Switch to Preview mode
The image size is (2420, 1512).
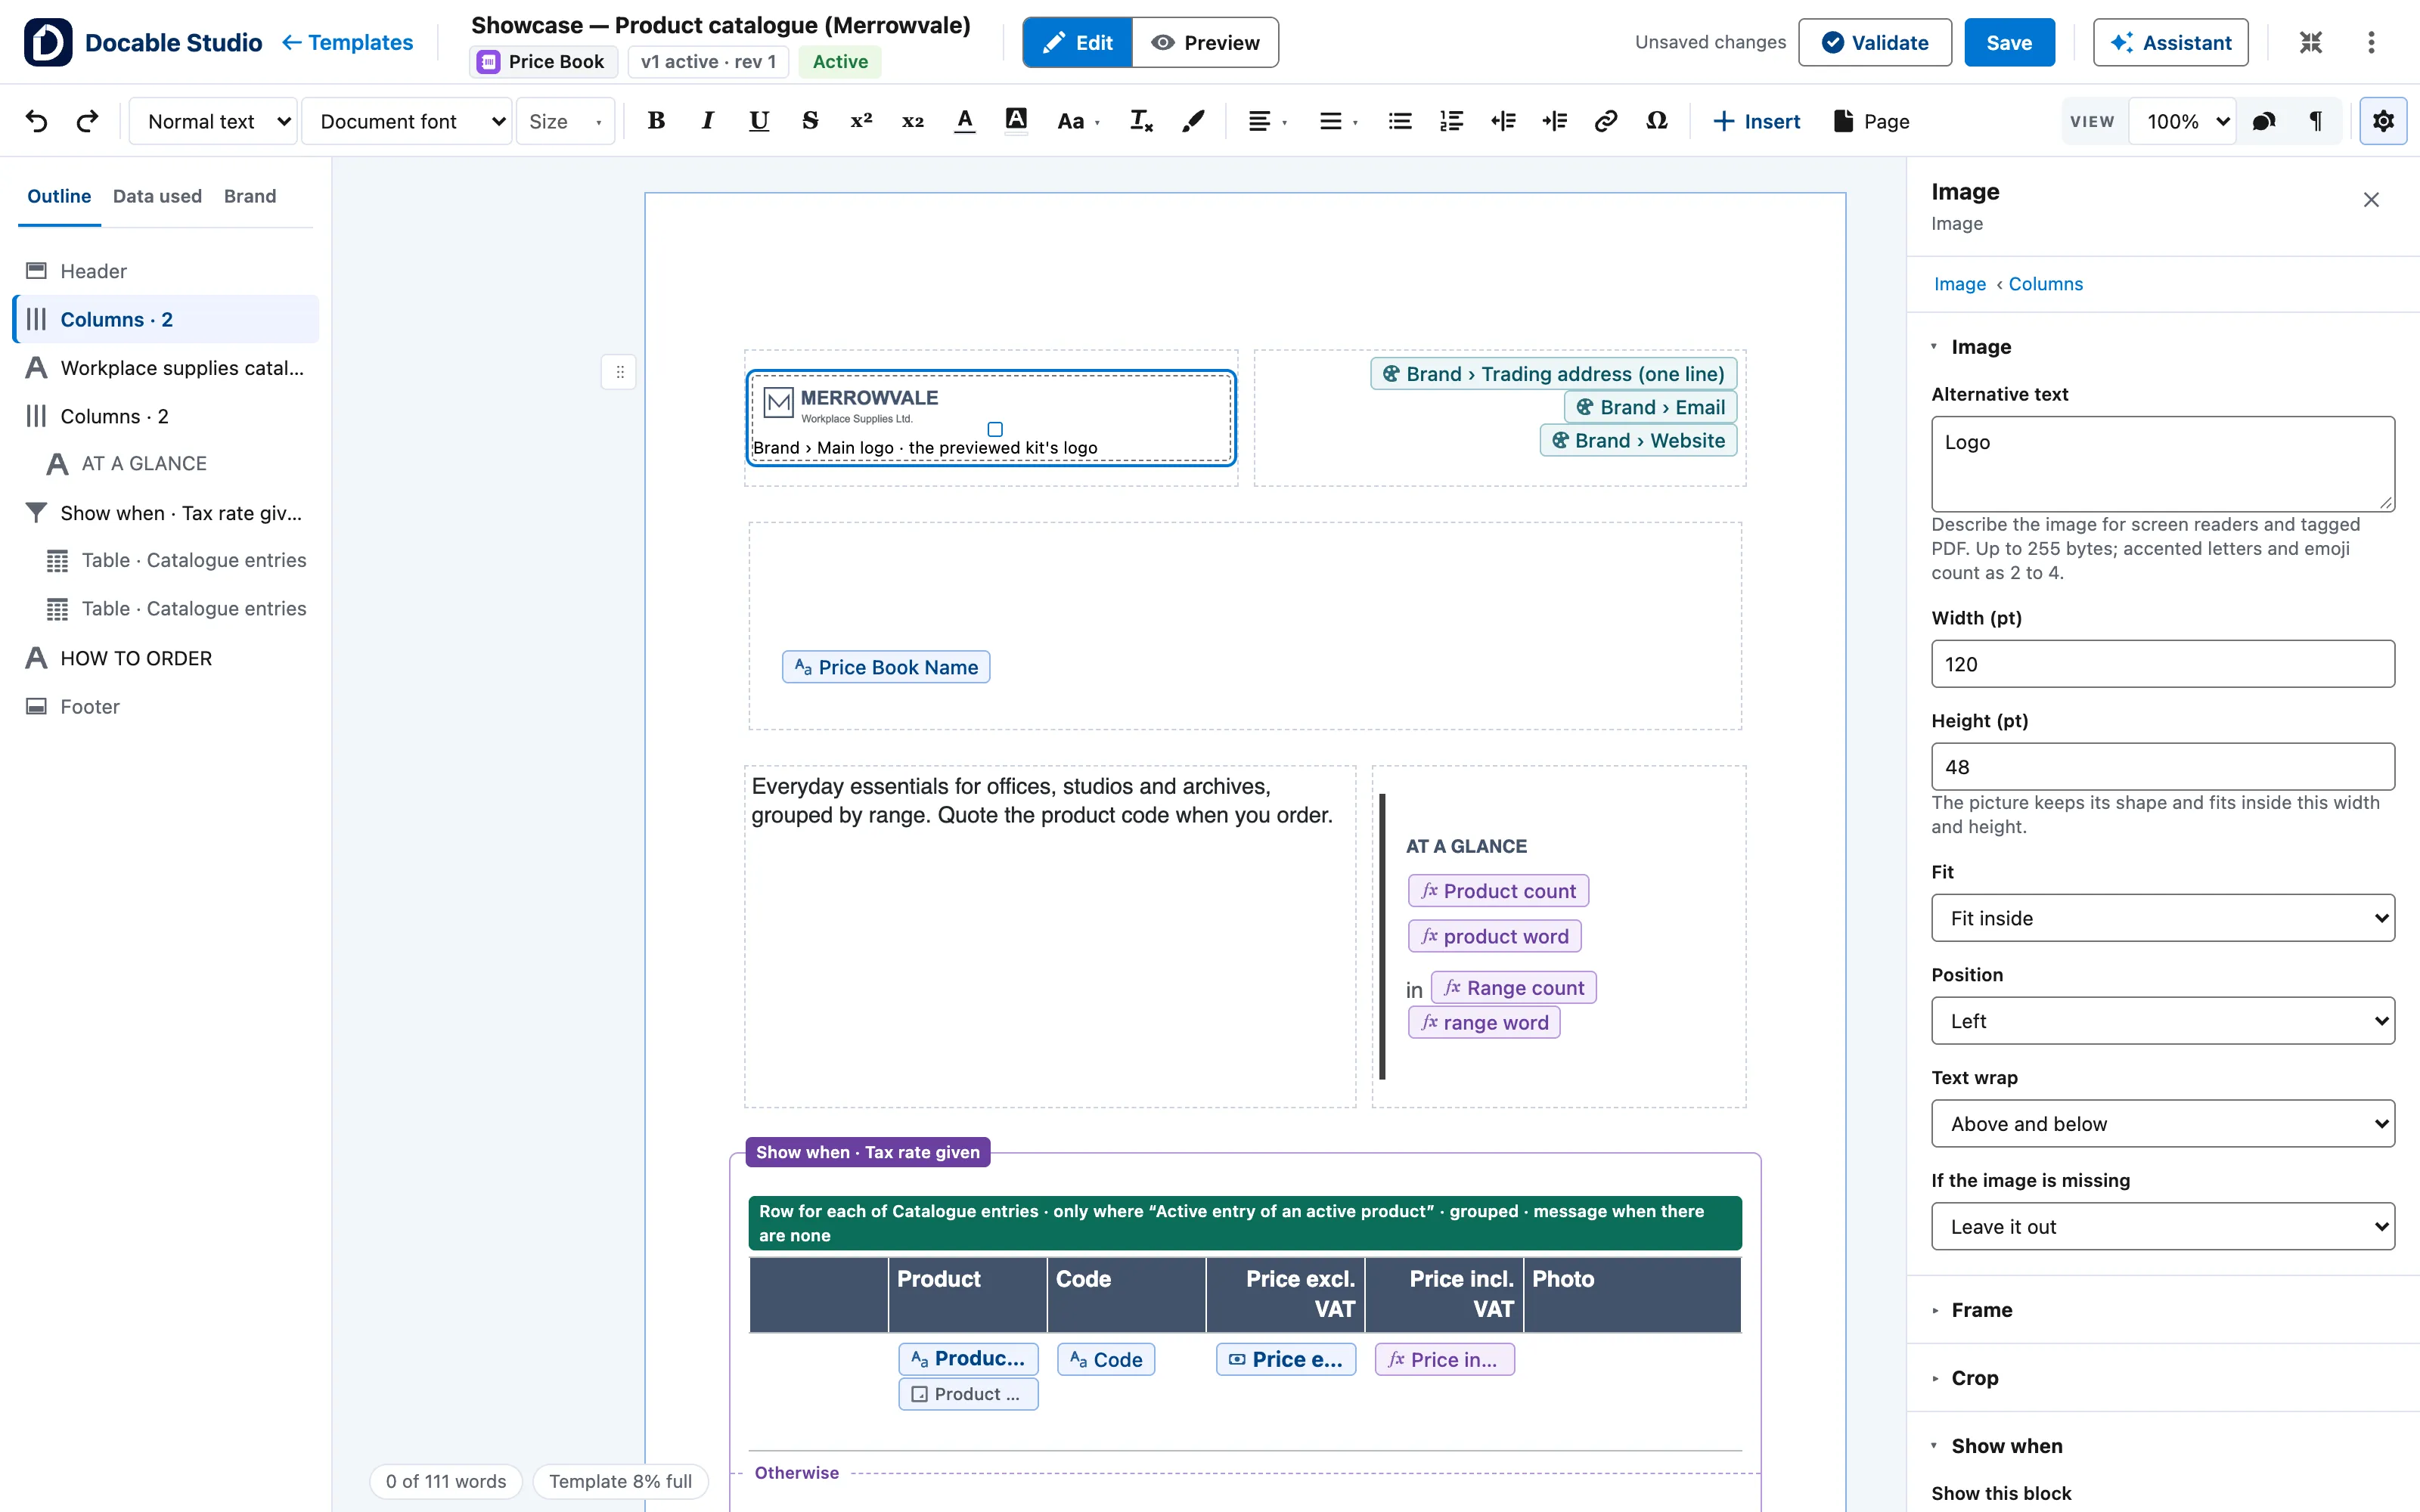point(1205,42)
